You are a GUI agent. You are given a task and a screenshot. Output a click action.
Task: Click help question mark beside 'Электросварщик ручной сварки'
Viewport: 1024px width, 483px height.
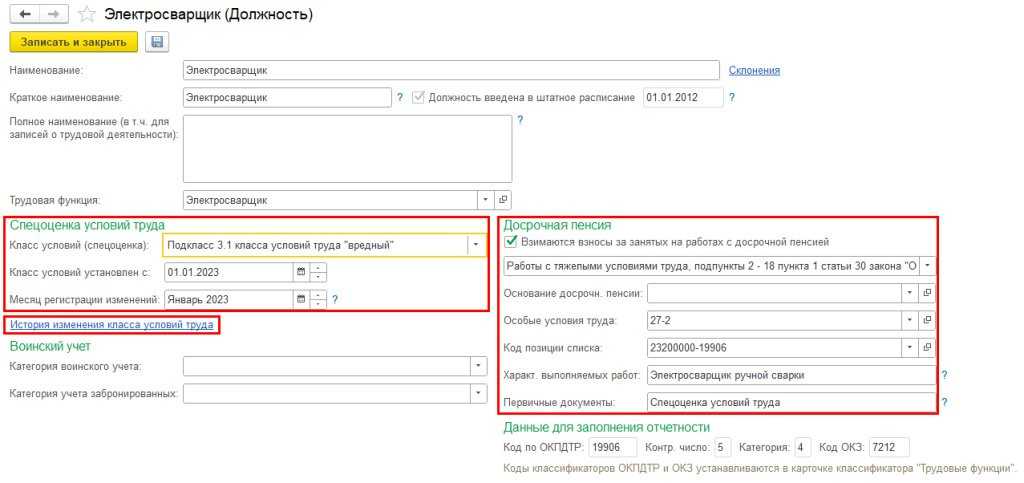944,375
